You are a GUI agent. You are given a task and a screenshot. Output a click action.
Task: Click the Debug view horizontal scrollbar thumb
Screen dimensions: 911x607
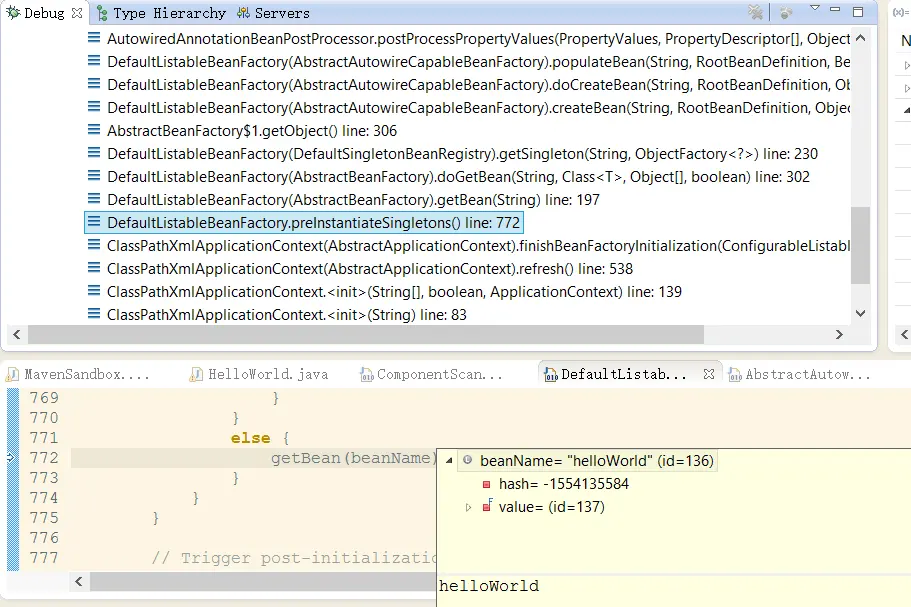pyautogui.click(x=365, y=335)
